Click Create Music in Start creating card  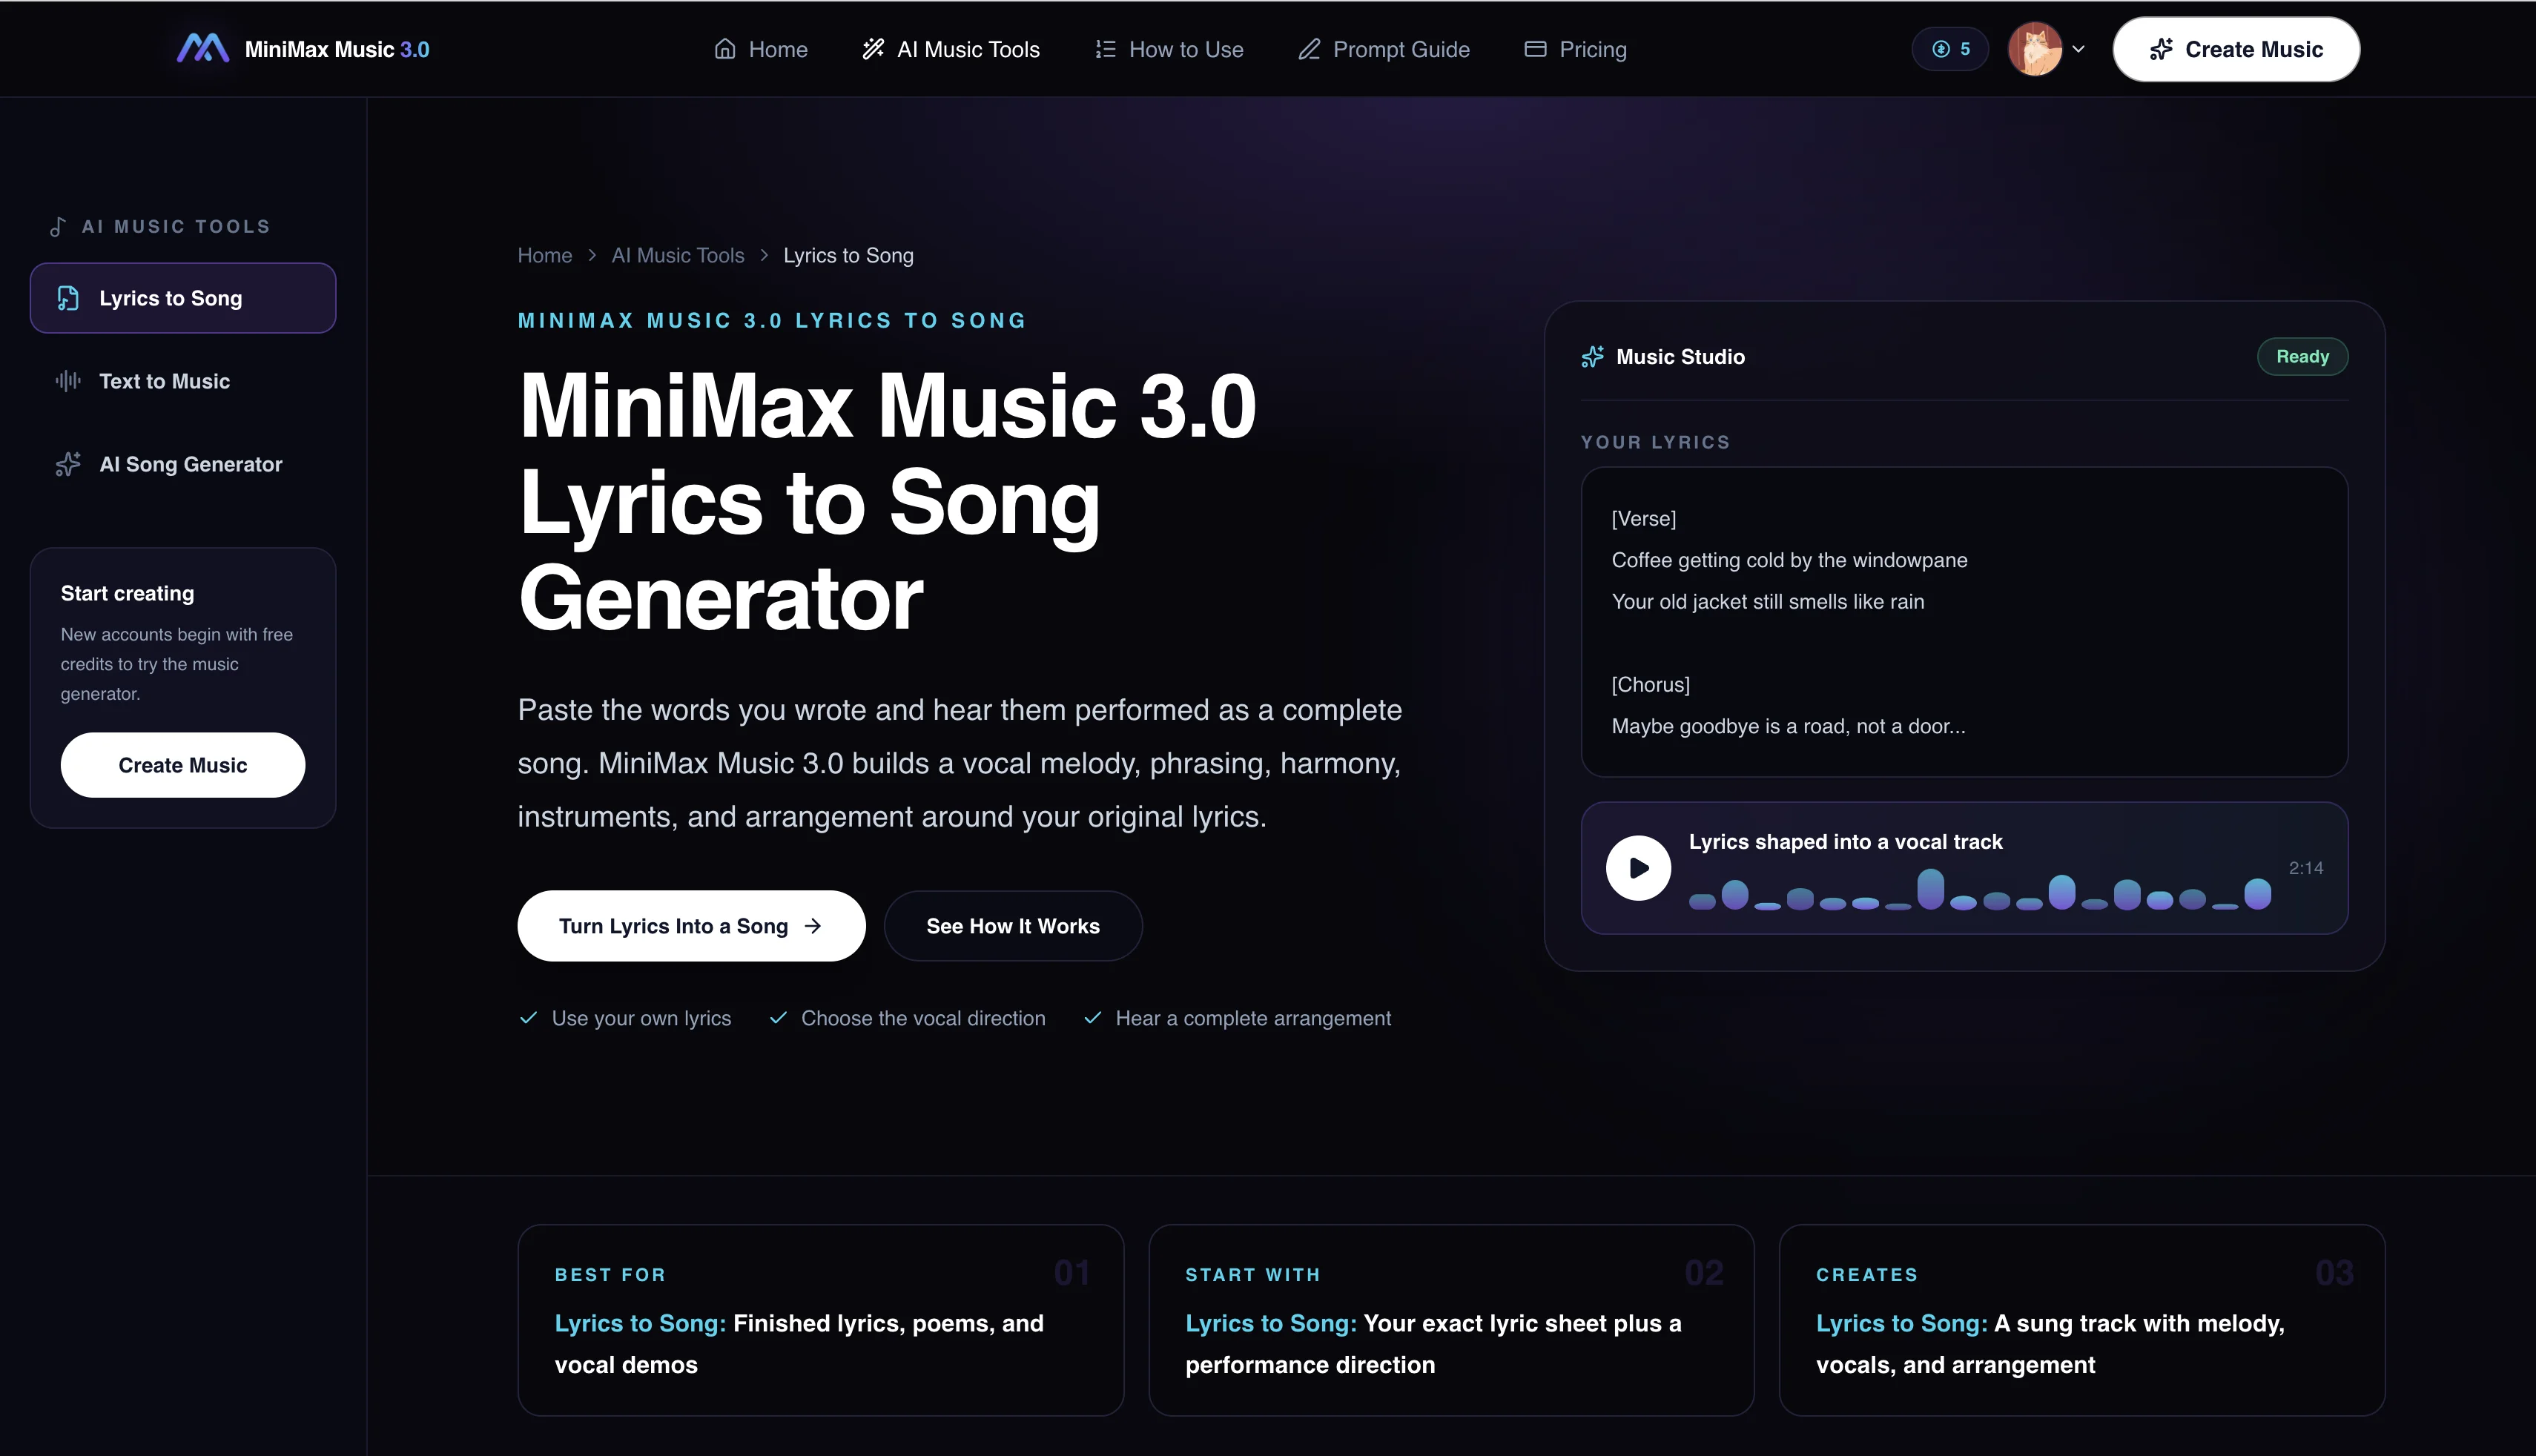[183, 765]
